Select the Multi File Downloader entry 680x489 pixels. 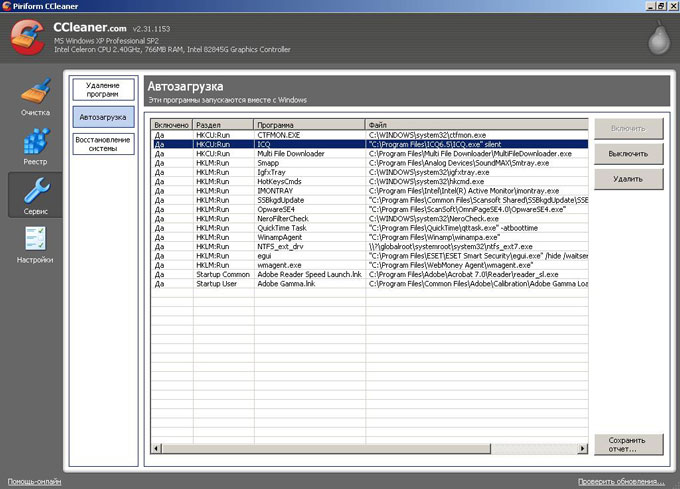(x=369, y=153)
